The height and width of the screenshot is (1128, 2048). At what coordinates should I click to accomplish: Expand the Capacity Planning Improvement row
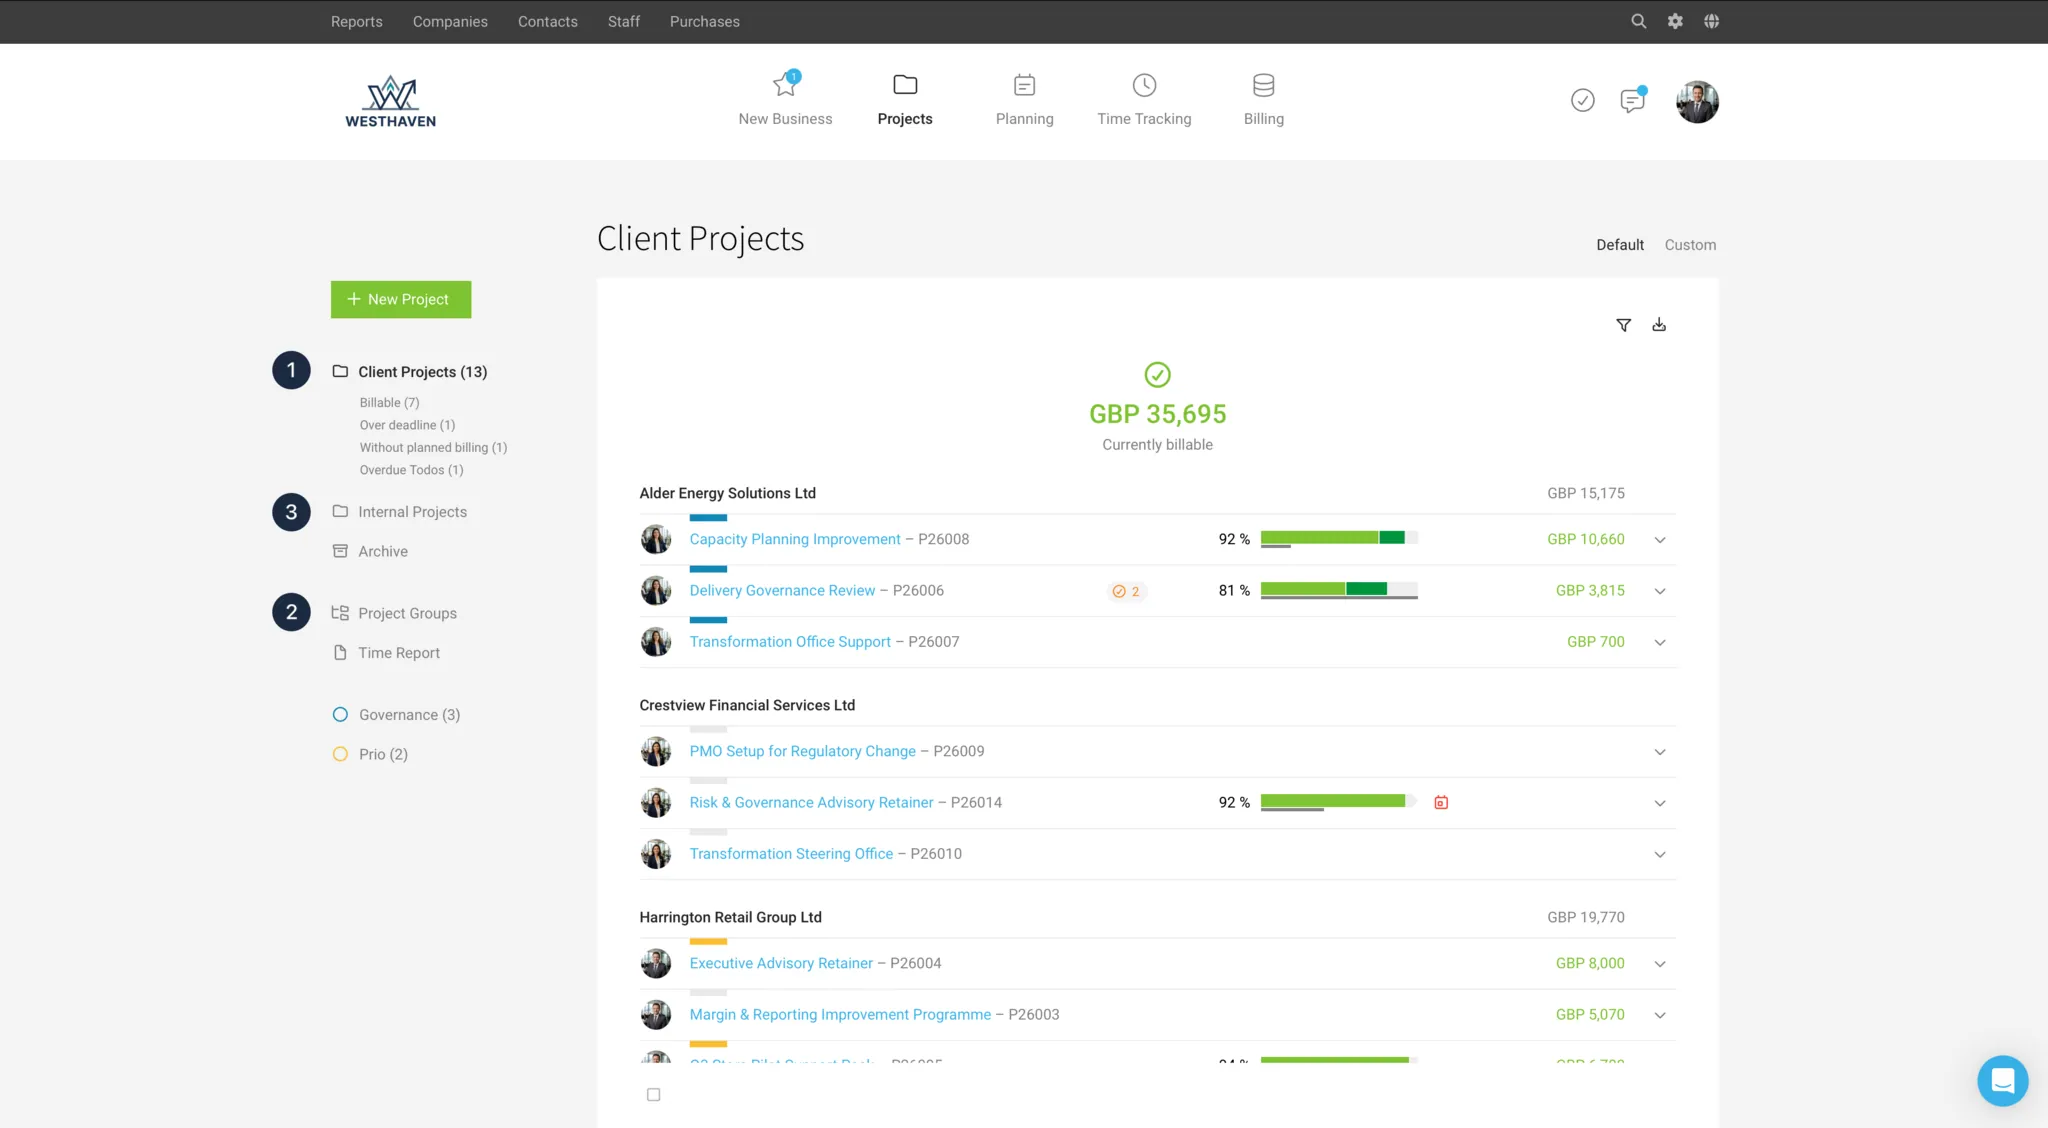(x=1659, y=539)
